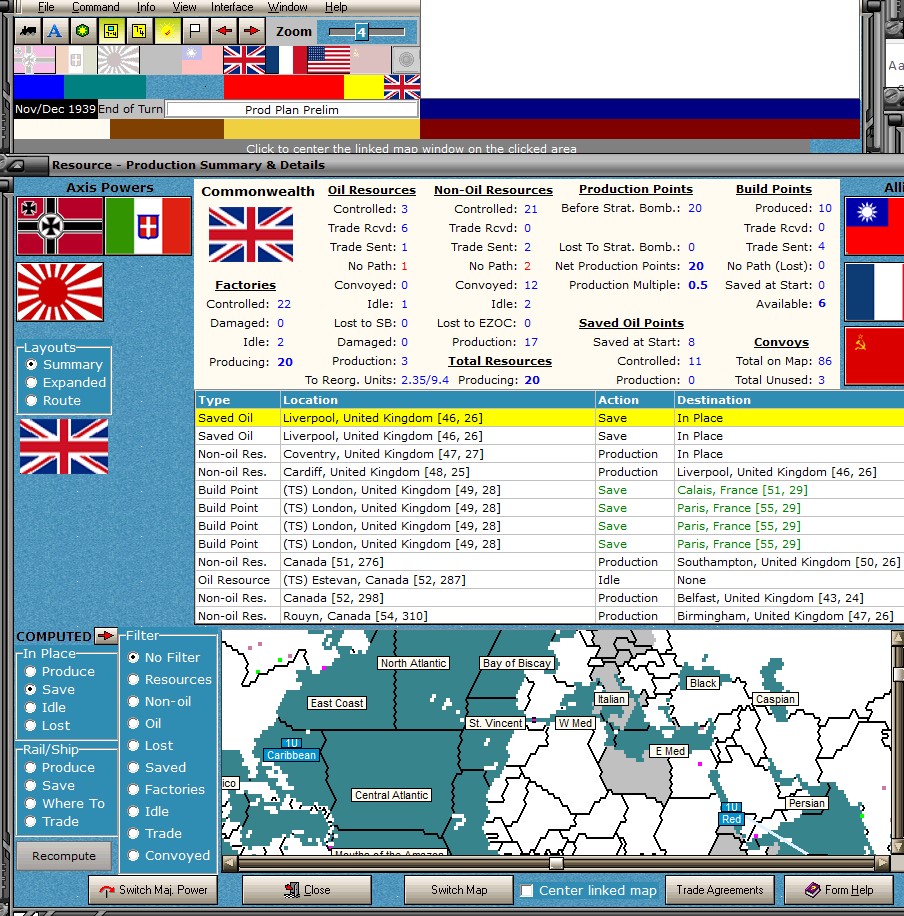This screenshot has height=916, width=904.
Task: Click the red left arrow toolbar icon
Action: [x=223, y=31]
